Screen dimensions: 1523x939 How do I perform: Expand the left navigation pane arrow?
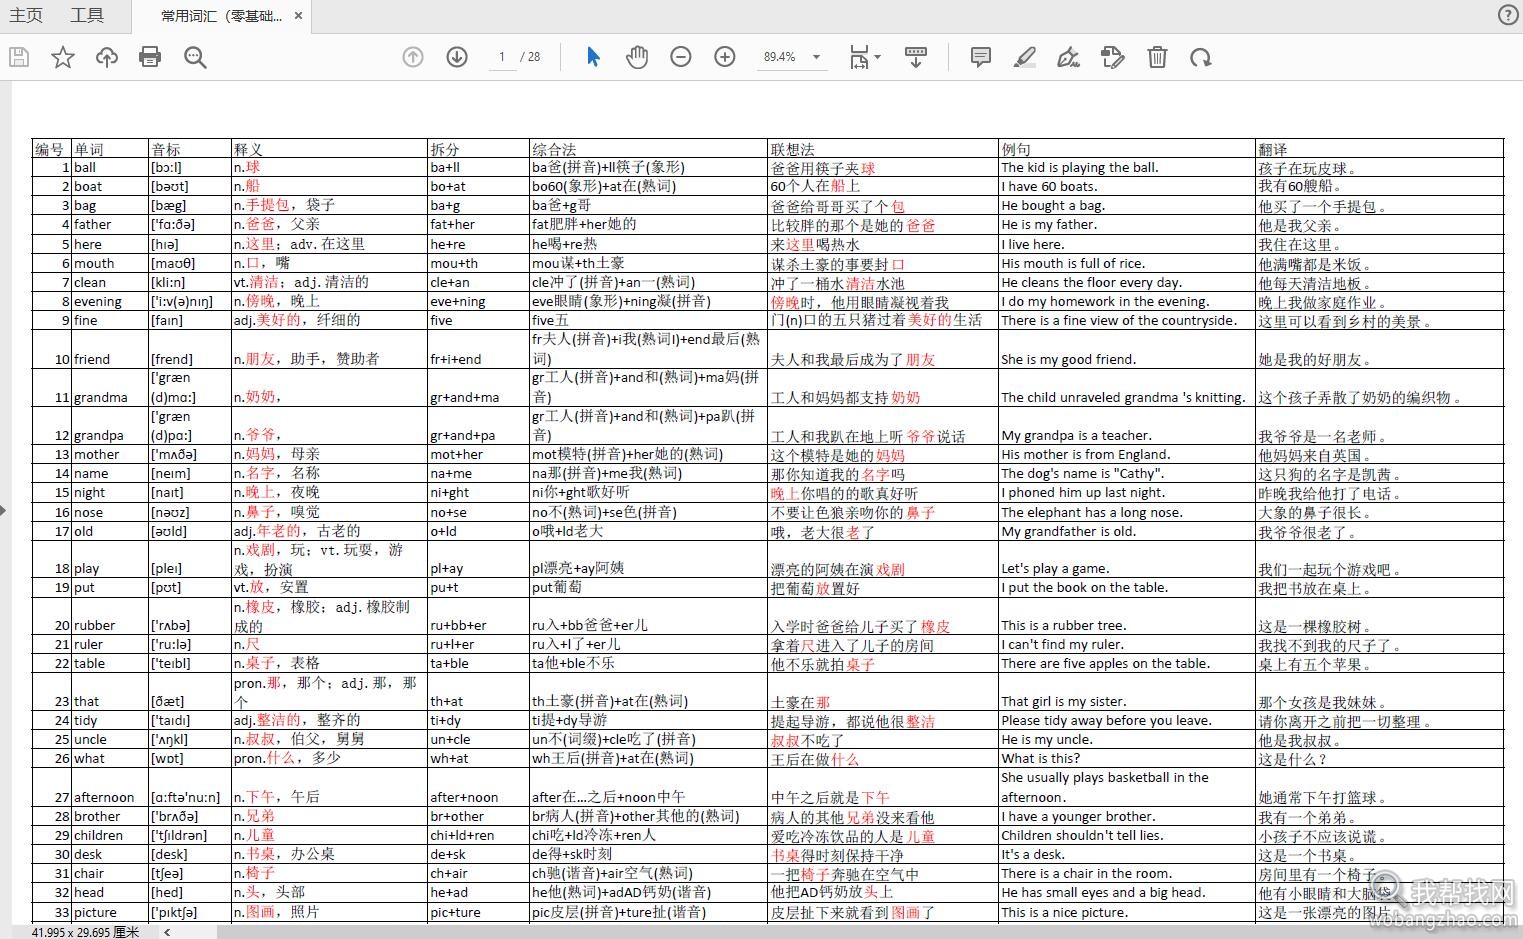(x=4, y=511)
